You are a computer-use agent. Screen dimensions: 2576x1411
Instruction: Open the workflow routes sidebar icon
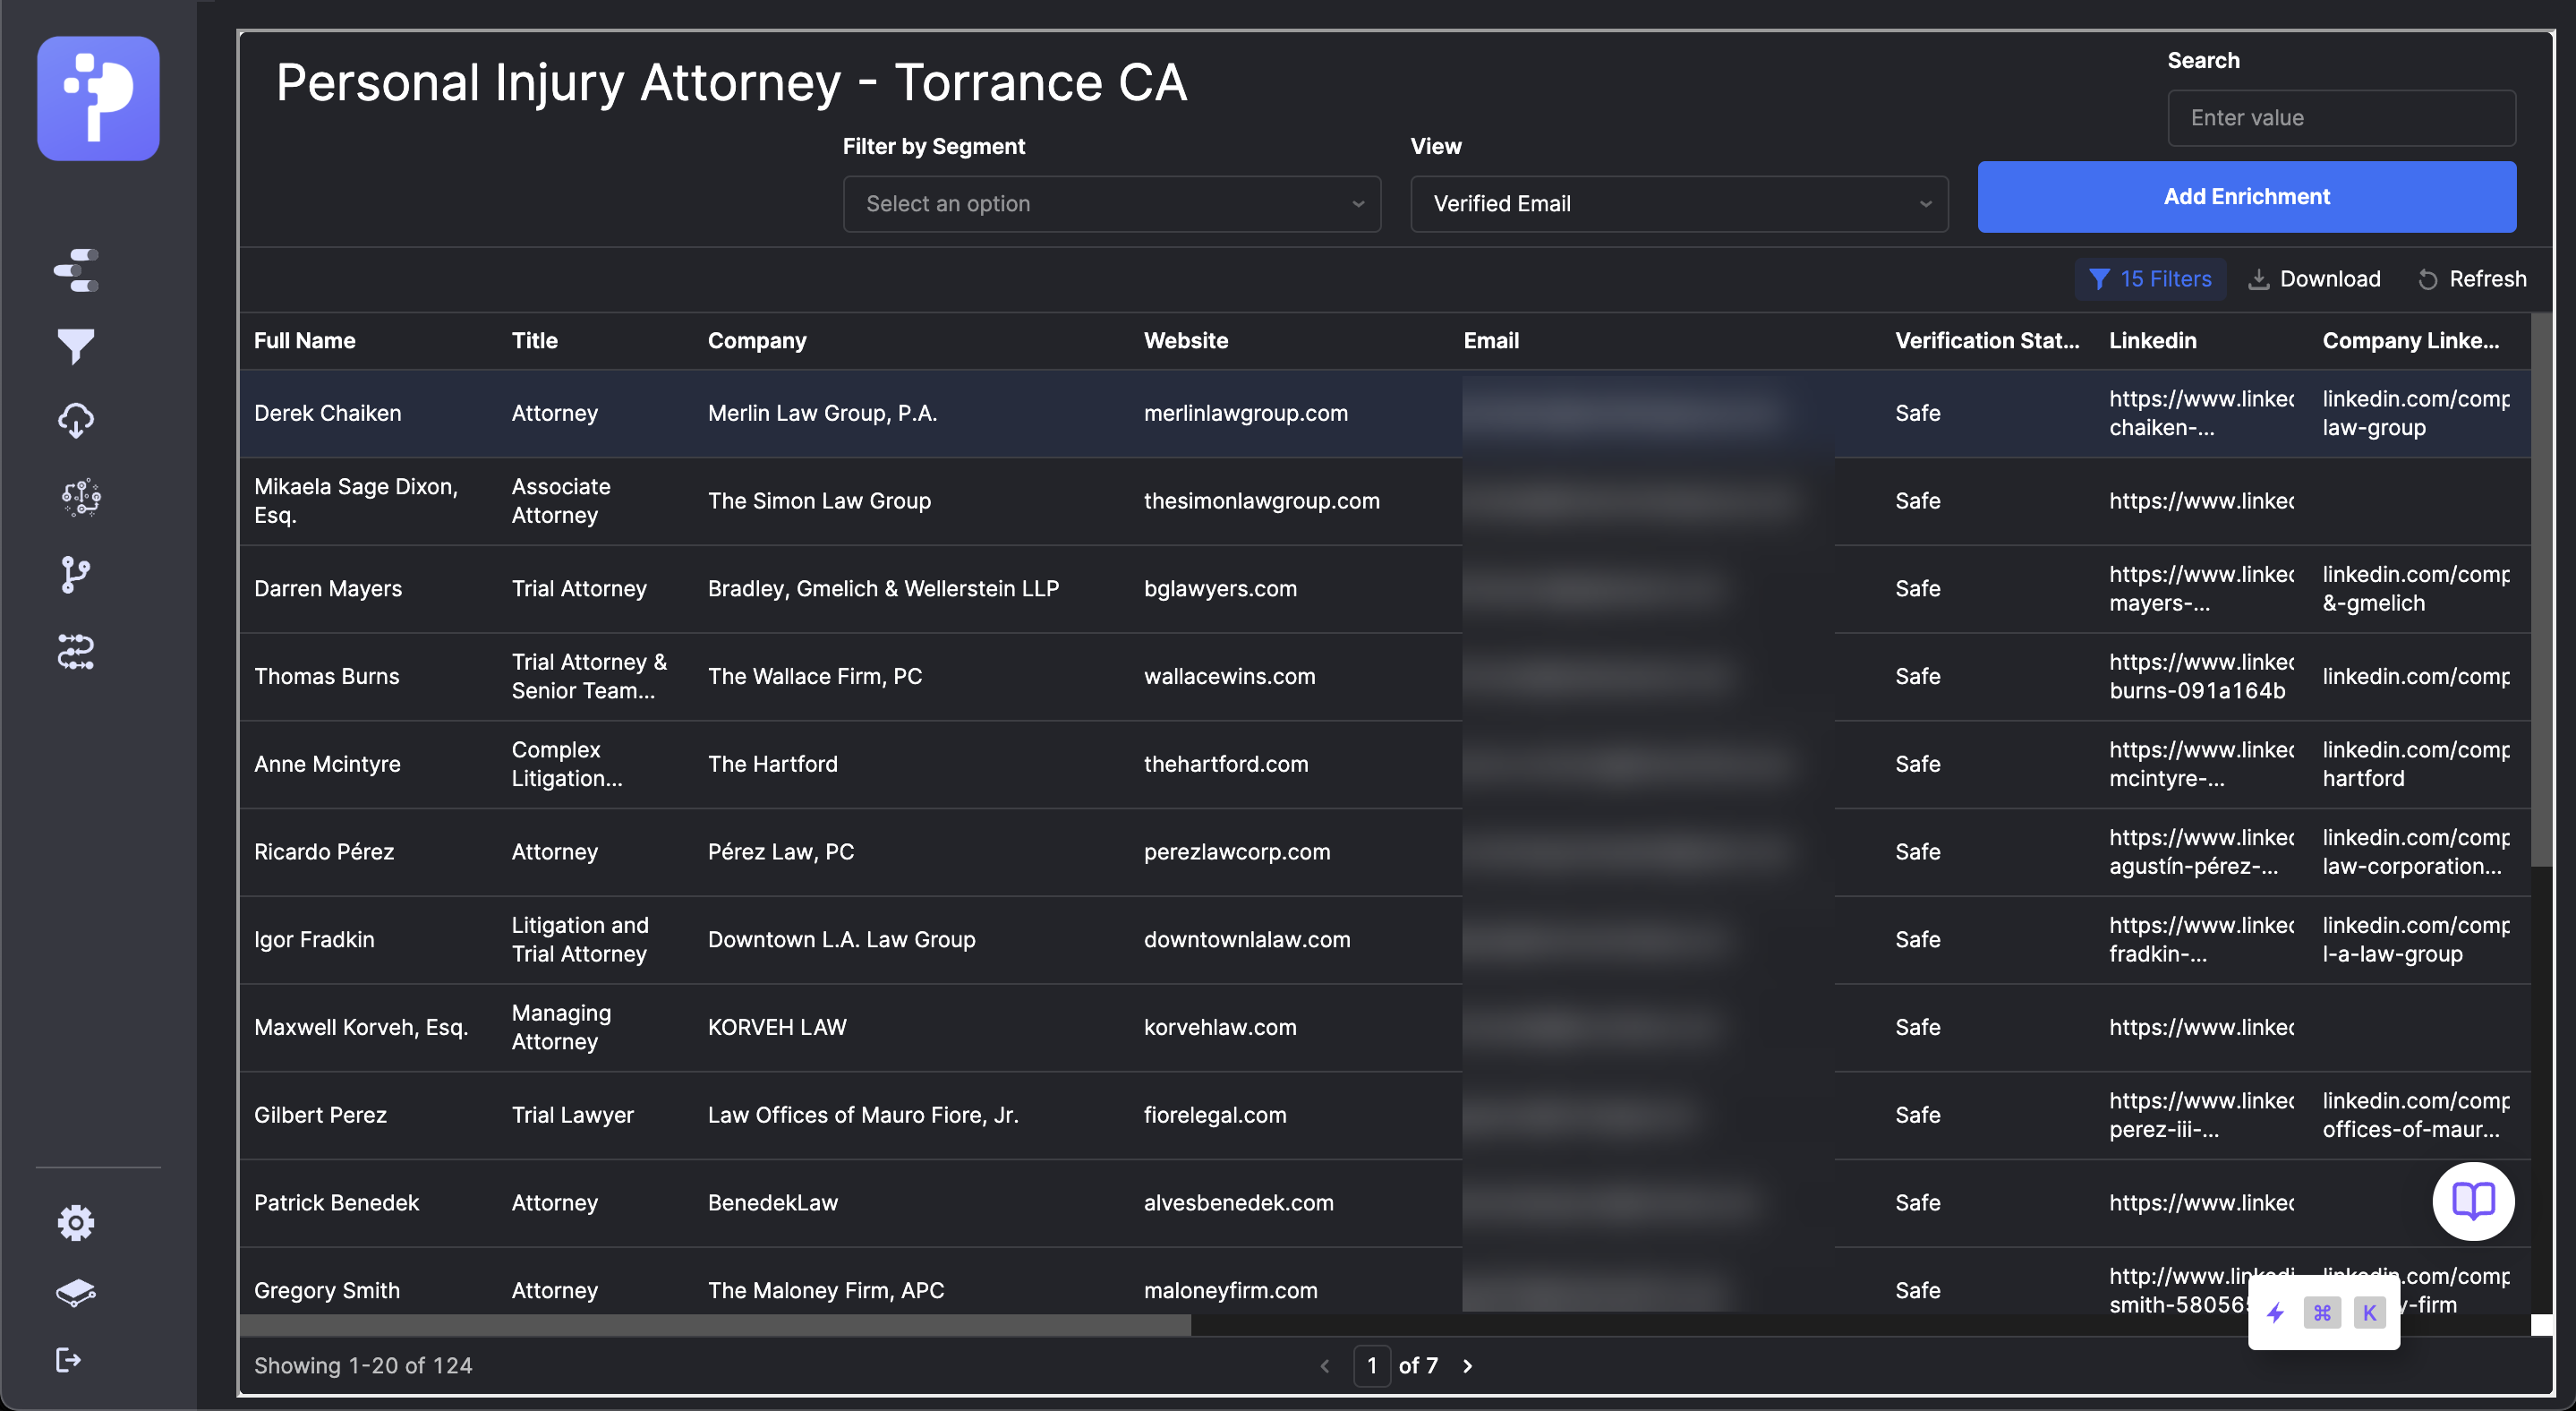(x=76, y=651)
